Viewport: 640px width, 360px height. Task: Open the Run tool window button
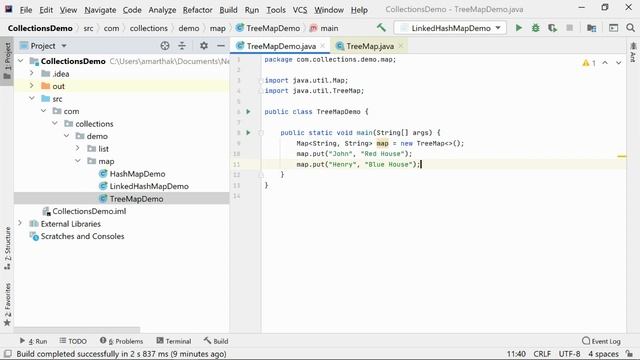tap(33, 341)
